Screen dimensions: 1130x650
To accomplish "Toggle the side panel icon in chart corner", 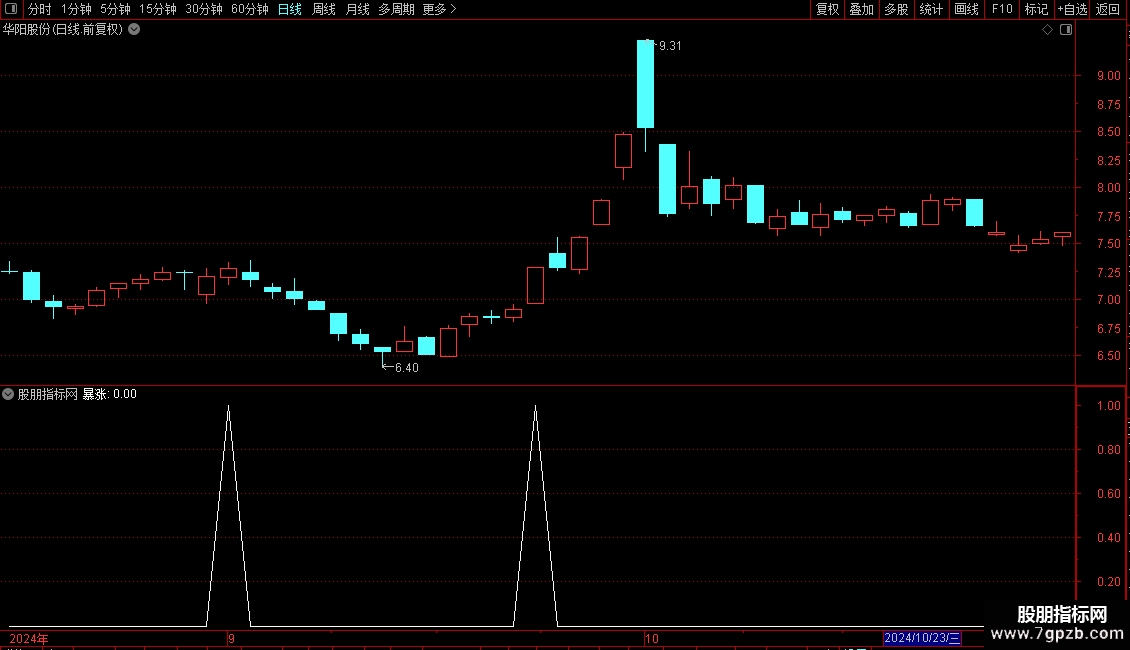I will point(1066,30).
